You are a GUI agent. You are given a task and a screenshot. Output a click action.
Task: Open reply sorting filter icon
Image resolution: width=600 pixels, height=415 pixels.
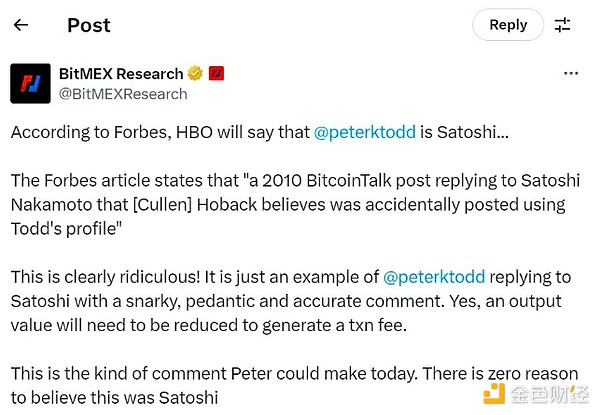(x=563, y=25)
